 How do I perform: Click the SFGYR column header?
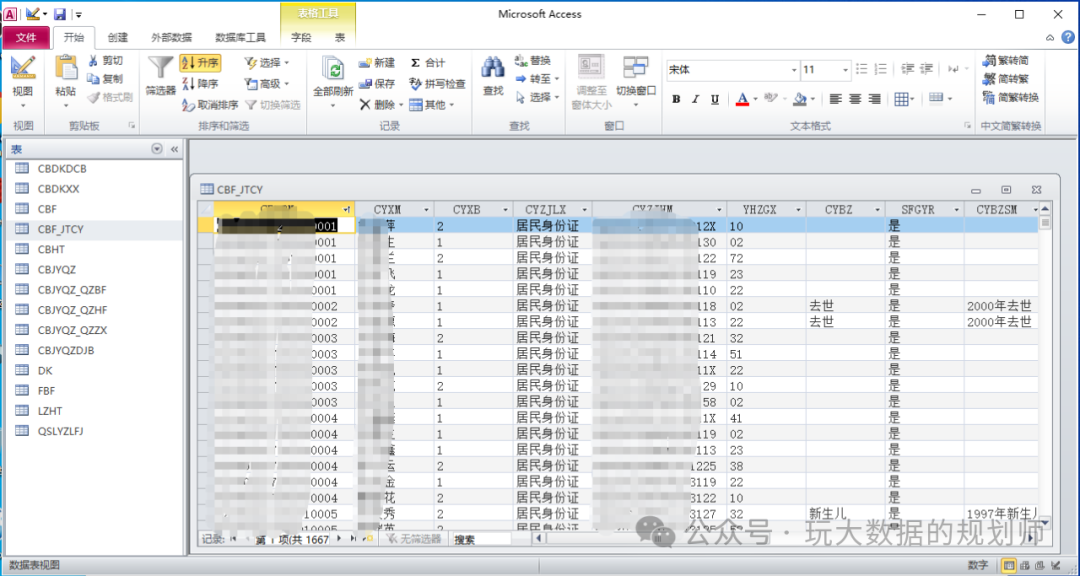click(x=924, y=209)
